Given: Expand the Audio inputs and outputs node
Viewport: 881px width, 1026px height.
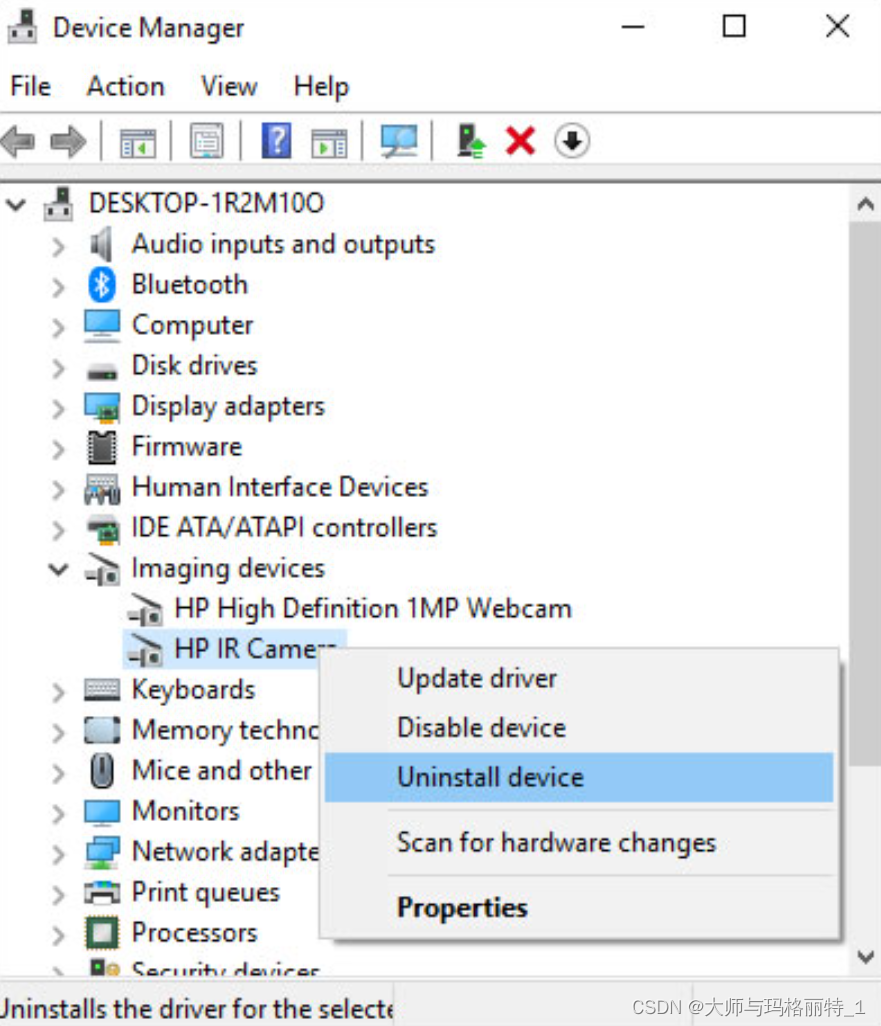Looking at the screenshot, I should coord(58,246).
